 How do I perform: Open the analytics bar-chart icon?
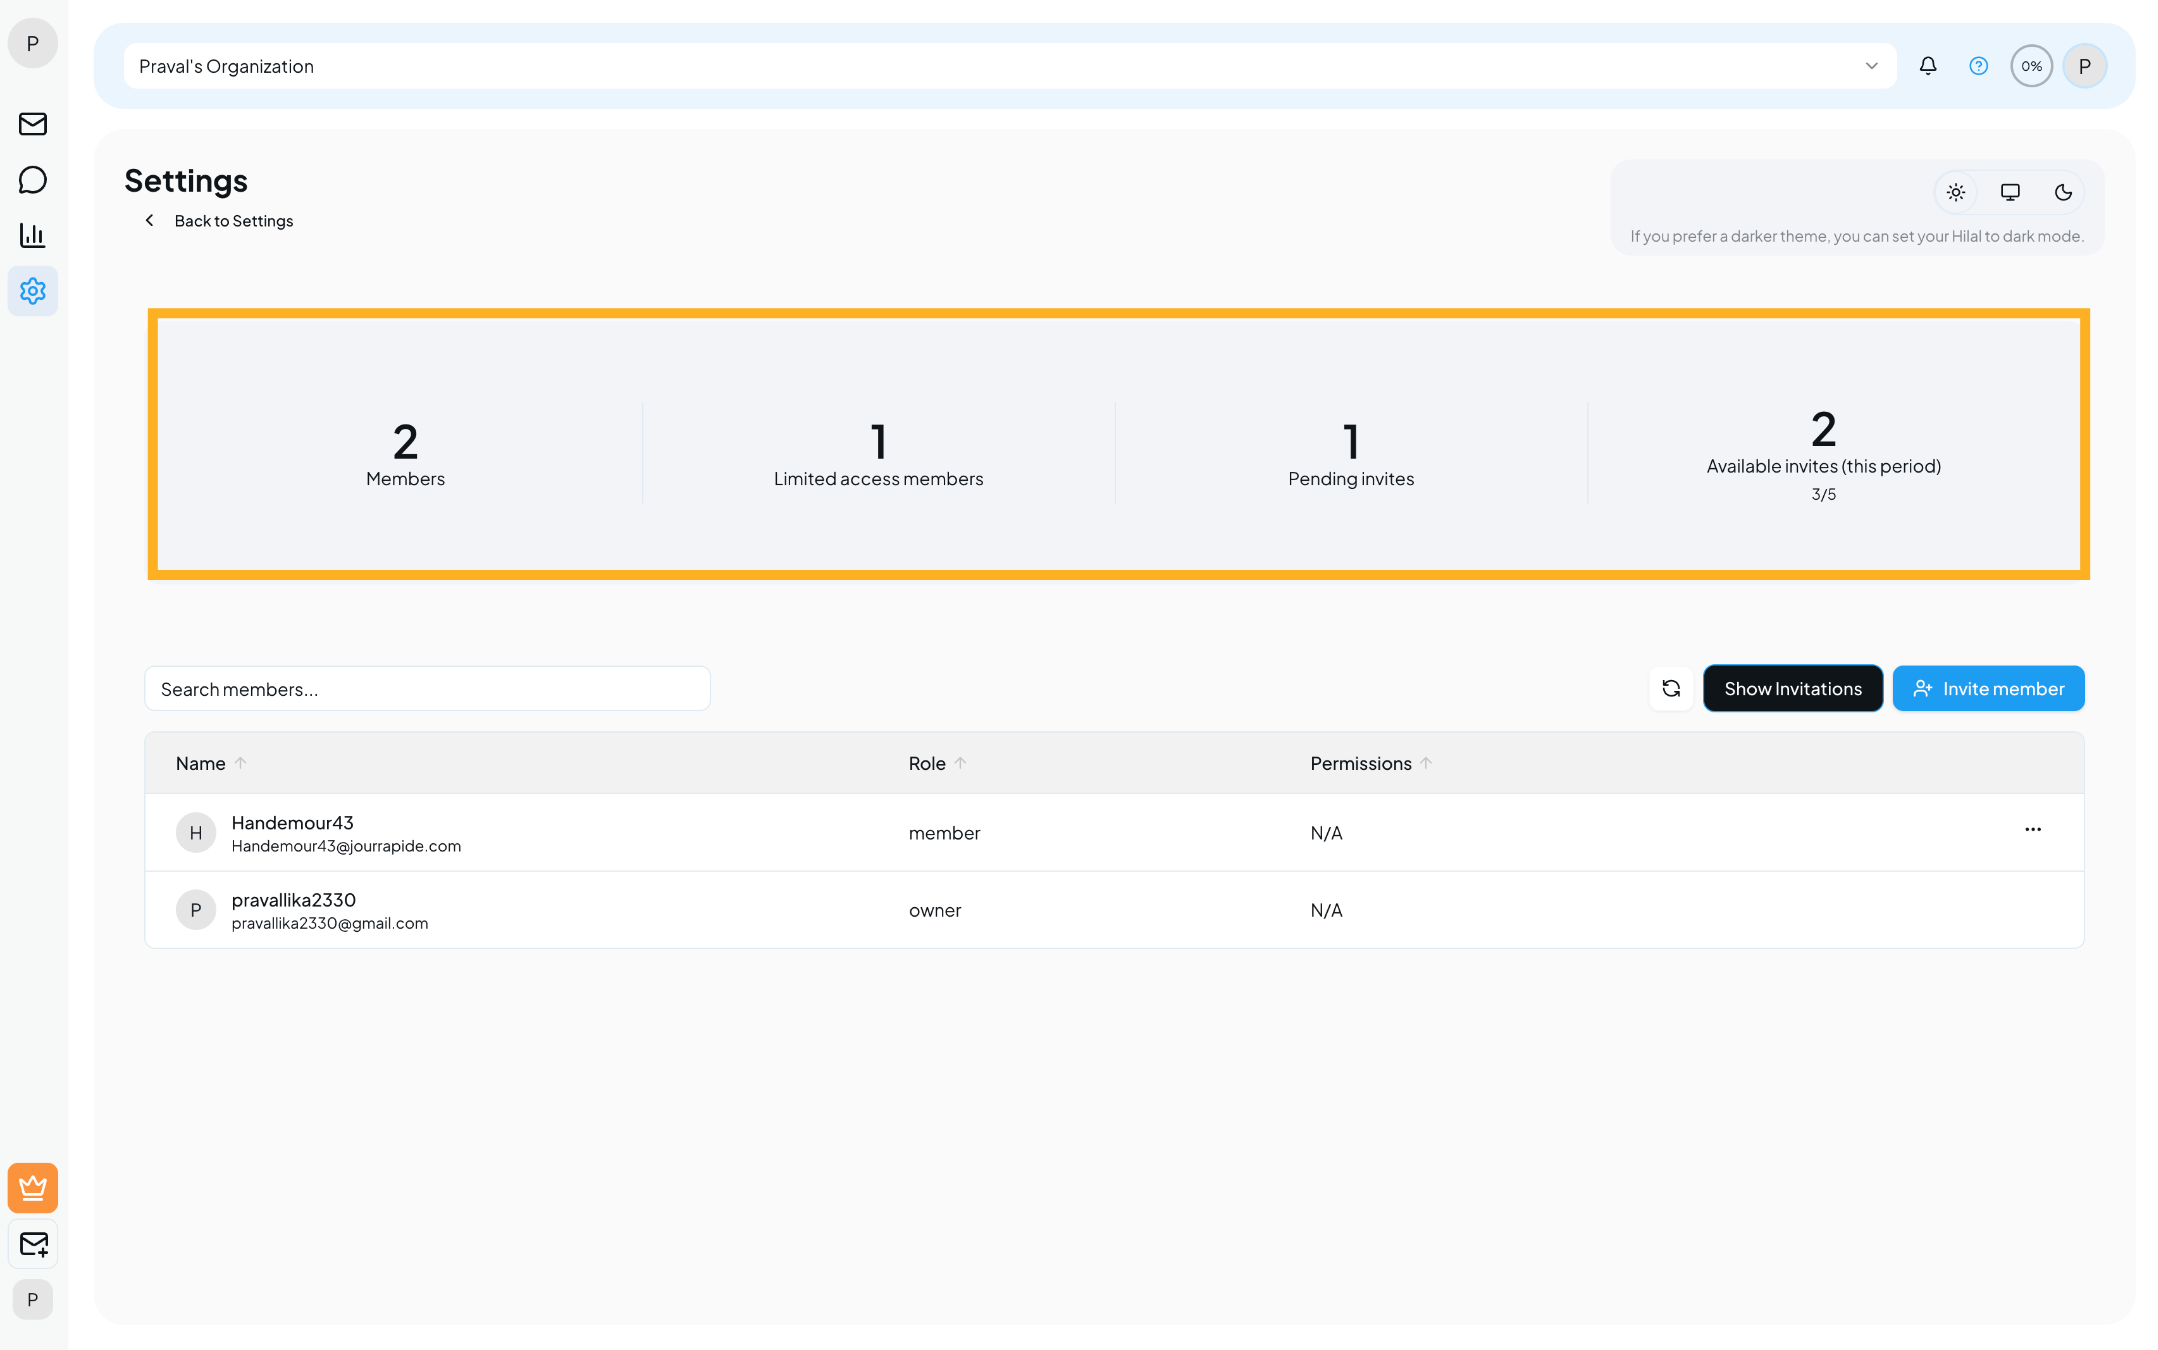[x=33, y=235]
